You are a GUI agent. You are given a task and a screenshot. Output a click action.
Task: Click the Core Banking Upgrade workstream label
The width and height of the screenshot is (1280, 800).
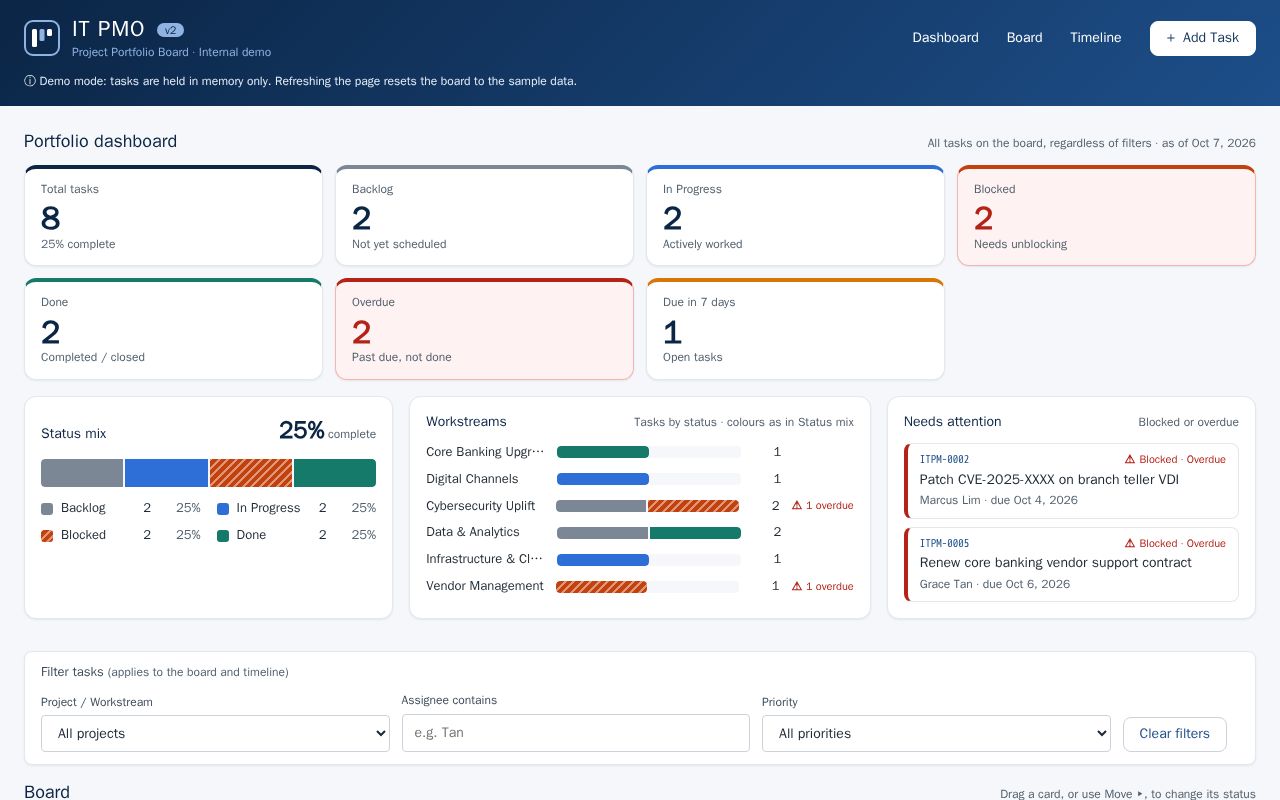coord(485,452)
